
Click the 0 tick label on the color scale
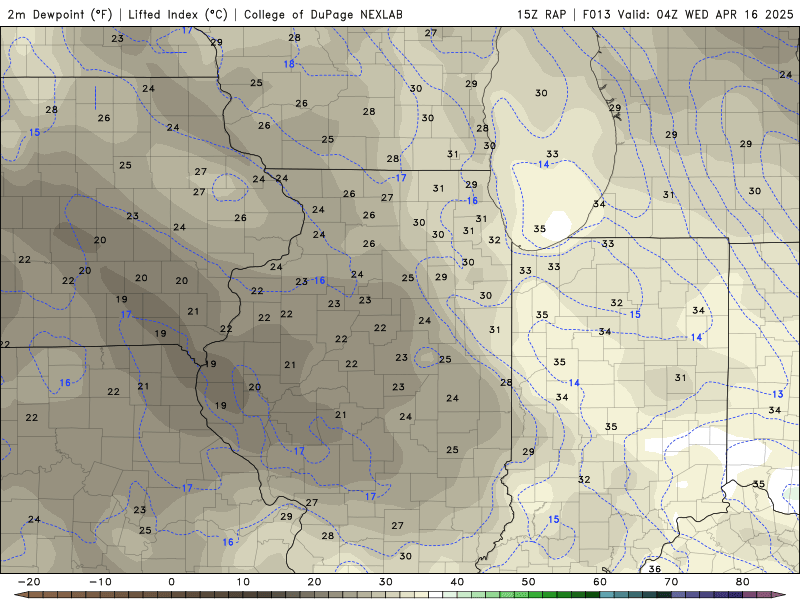coord(171,582)
